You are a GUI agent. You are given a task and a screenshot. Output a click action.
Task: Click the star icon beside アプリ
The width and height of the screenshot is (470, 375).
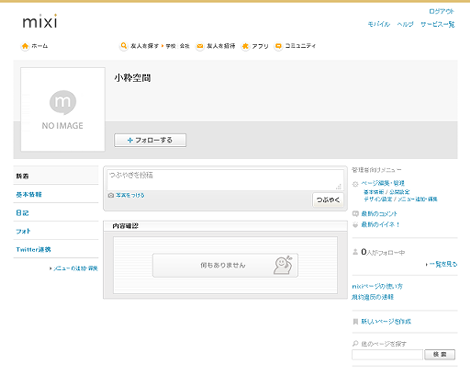[x=245, y=46]
